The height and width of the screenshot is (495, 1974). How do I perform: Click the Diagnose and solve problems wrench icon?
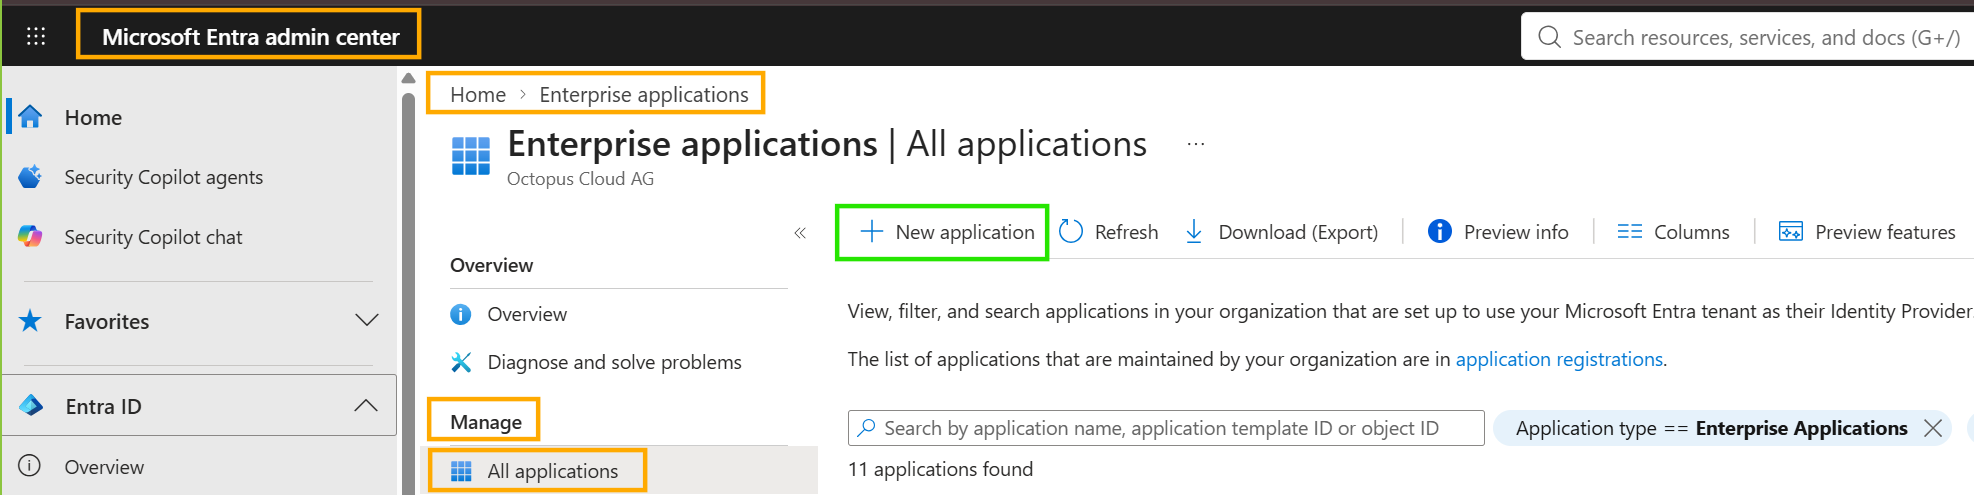coord(461,362)
